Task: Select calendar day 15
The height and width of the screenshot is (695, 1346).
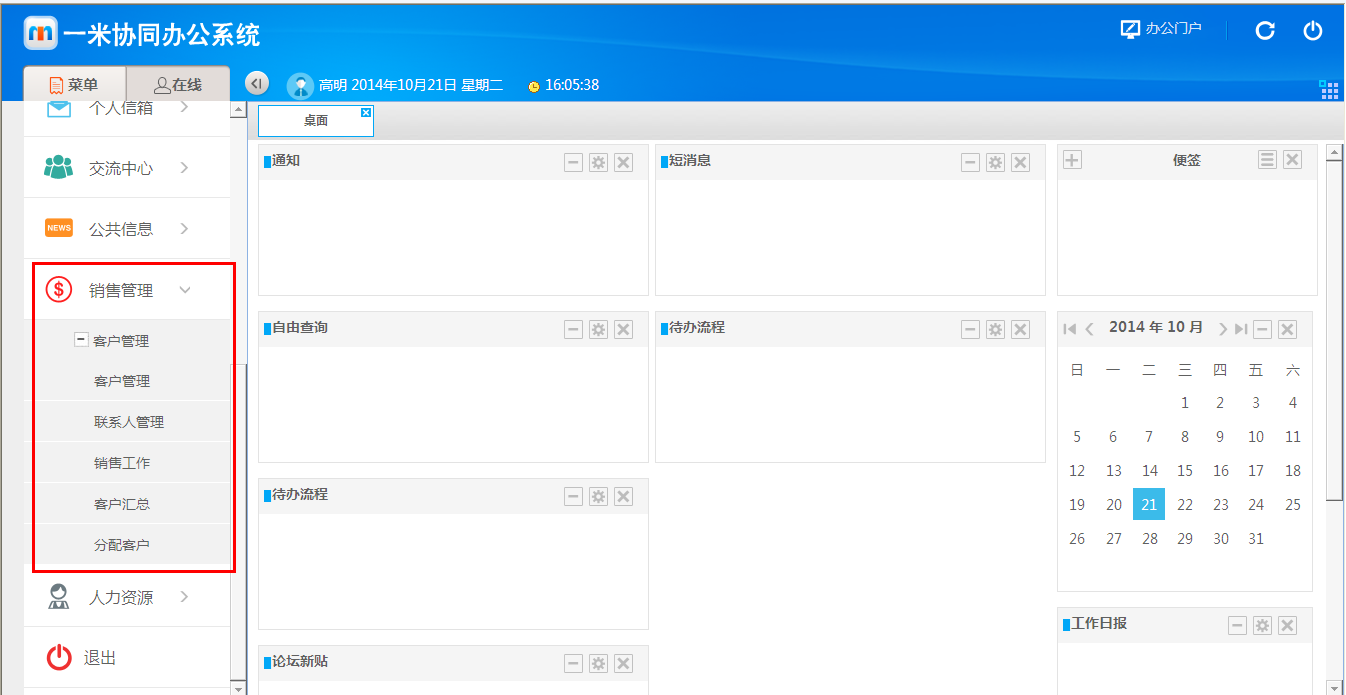Action: click(1185, 471)
